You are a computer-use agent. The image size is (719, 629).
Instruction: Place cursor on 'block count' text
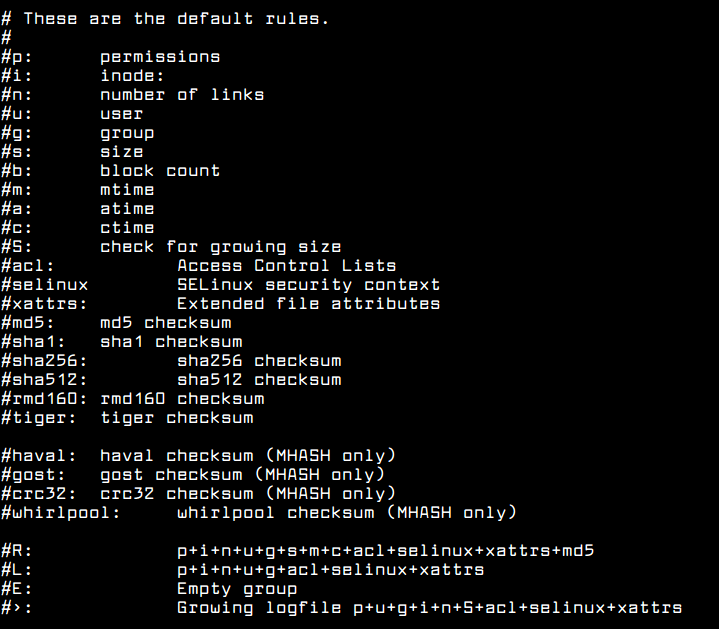[160, 171]
